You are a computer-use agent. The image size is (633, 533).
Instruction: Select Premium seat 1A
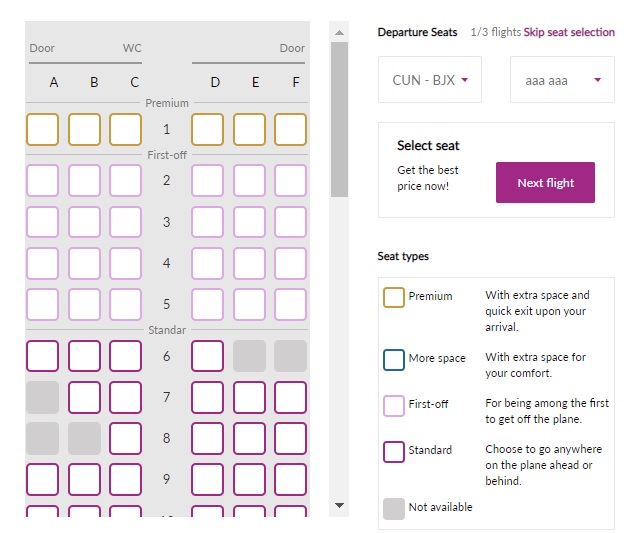pos(42,130)
